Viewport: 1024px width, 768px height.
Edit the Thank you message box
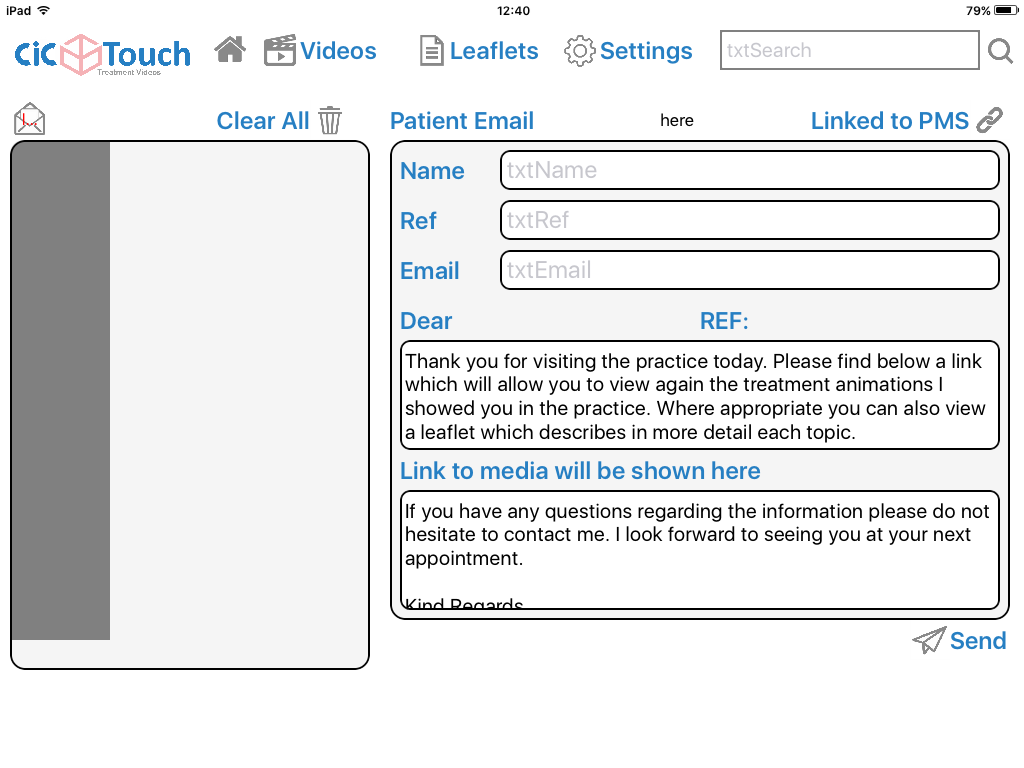tap(699, 395)
